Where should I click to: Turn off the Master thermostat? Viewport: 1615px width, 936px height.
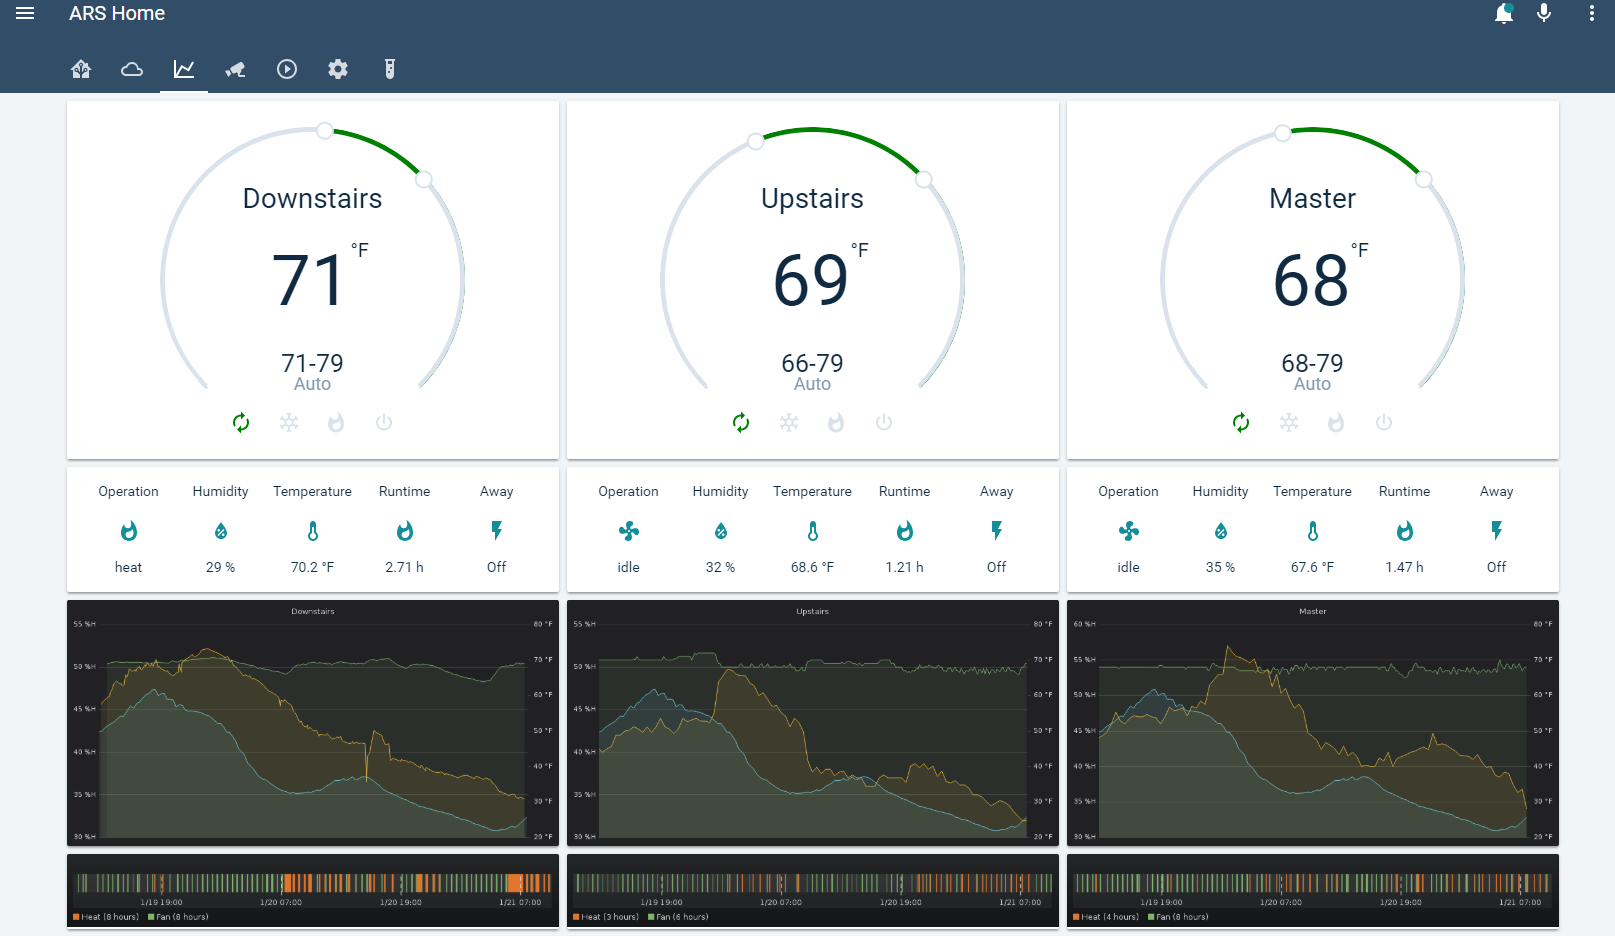(1383, 422)
